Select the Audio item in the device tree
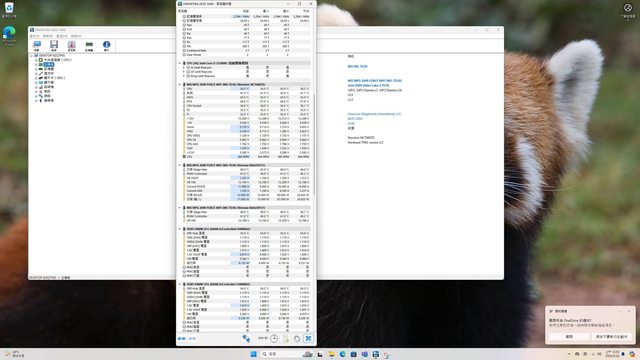The width and height of the screenshot is (640, 360). [47, 91]
